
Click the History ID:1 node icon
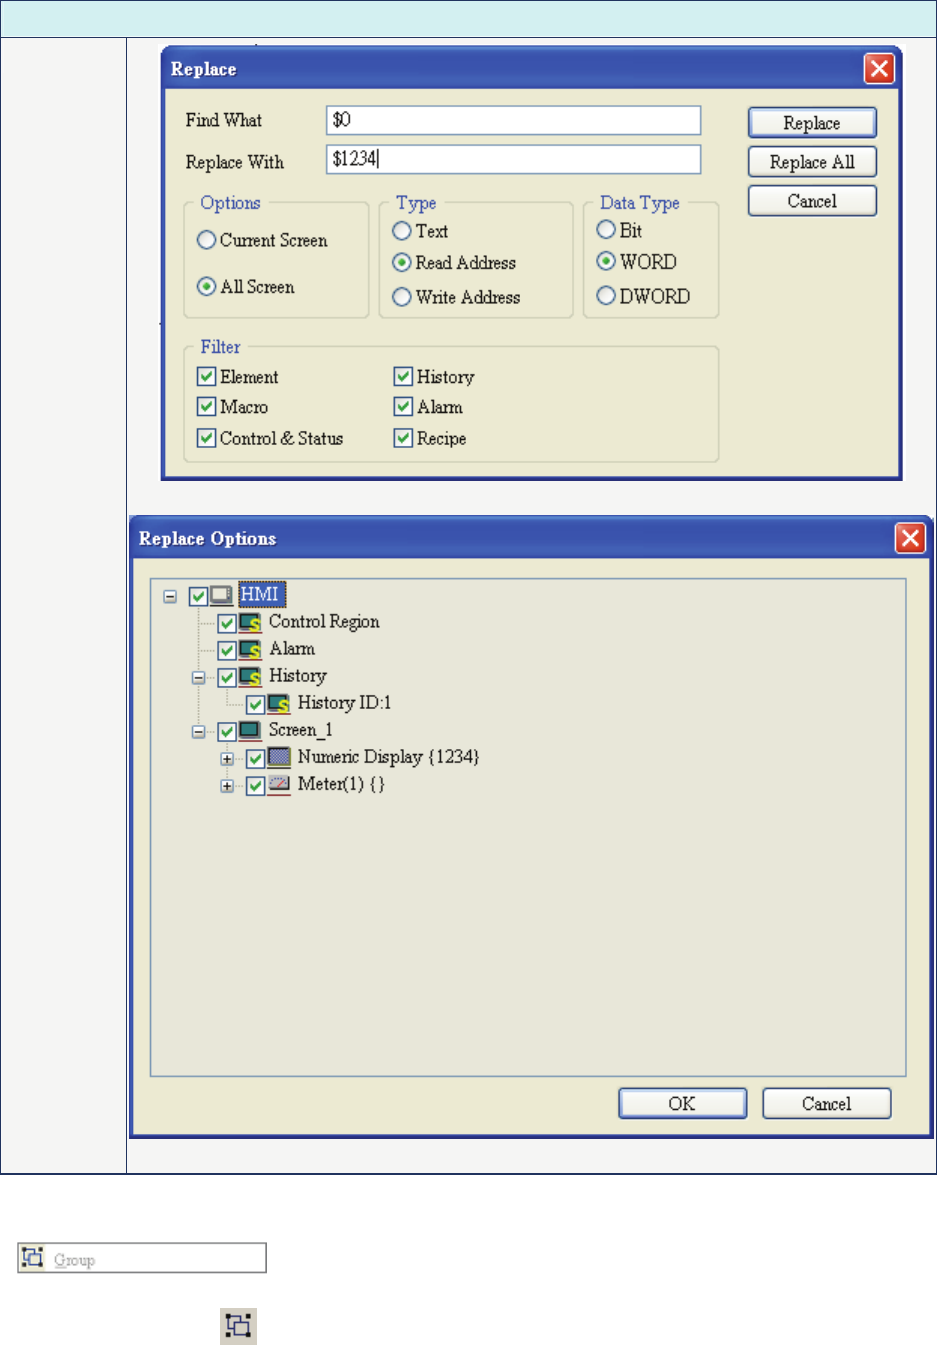pos(279,703)
